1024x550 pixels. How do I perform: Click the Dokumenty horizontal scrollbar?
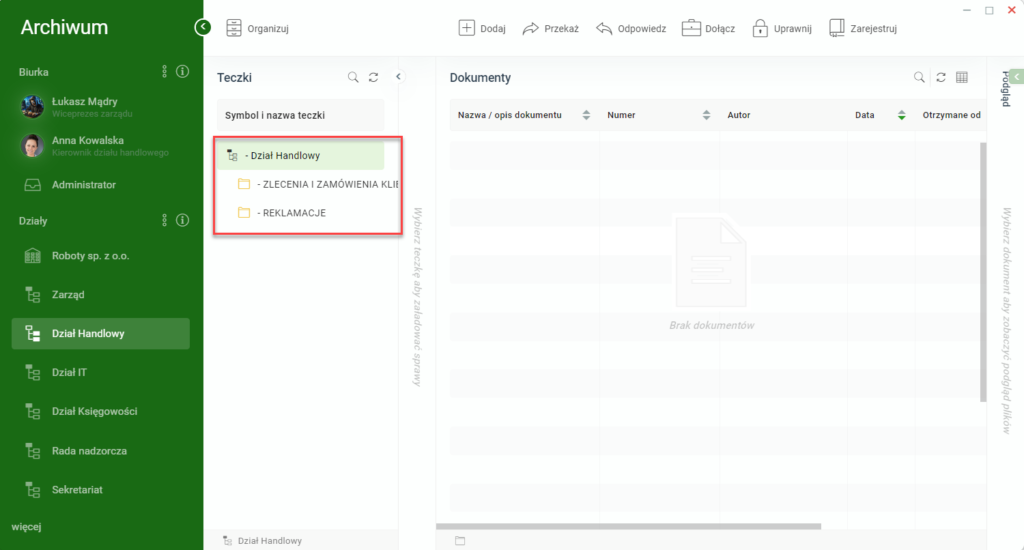click(628, 526)
